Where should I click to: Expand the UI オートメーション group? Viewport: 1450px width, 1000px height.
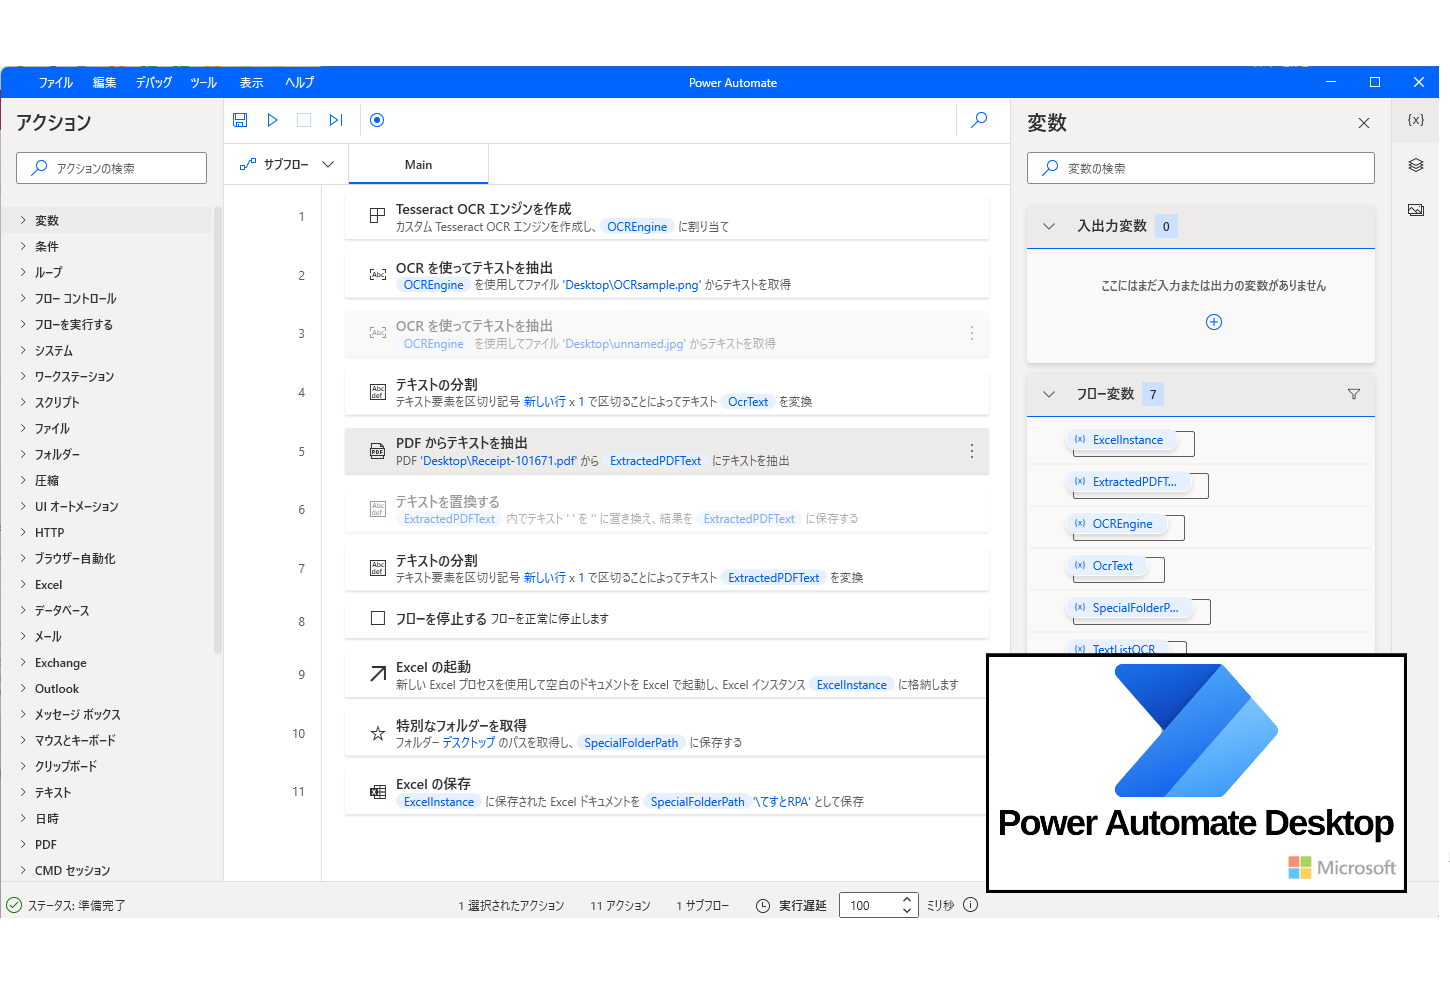[x=23, y=506]
